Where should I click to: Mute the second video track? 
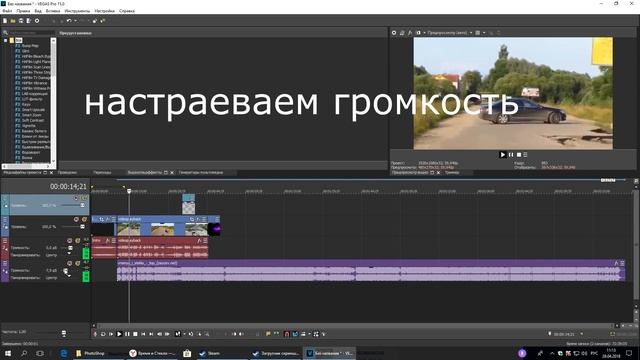[x=76, y=220]
